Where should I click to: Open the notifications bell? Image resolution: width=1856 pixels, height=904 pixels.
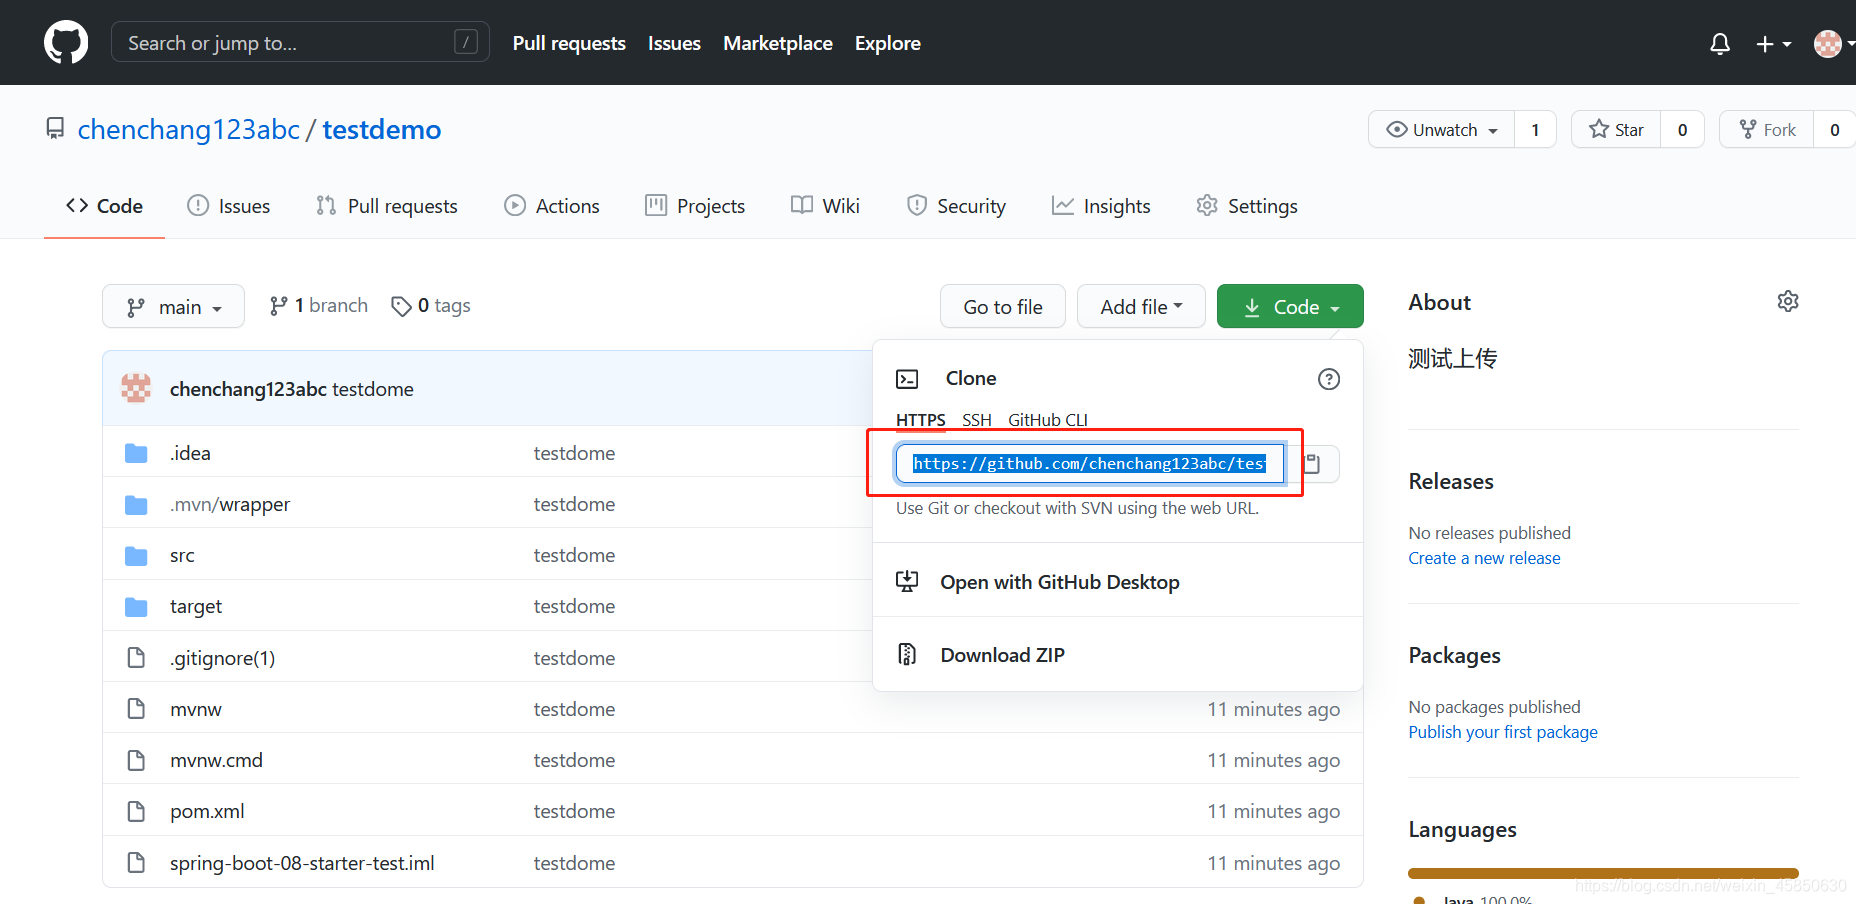click(x=1720, y=44)
